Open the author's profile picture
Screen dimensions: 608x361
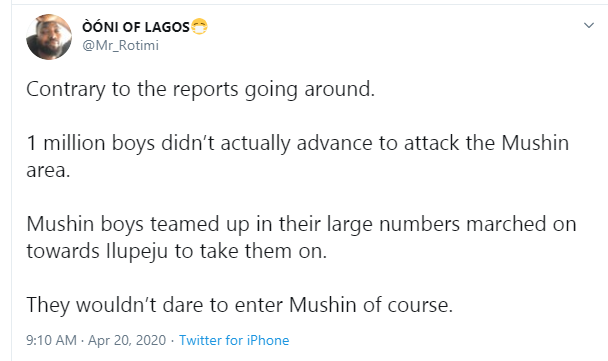pos(49,37)
